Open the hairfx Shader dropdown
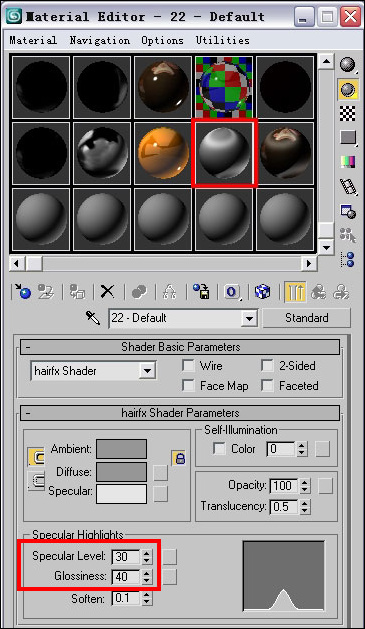The height and width of the screenshot is (629, 365). click(x=147, y=371)
